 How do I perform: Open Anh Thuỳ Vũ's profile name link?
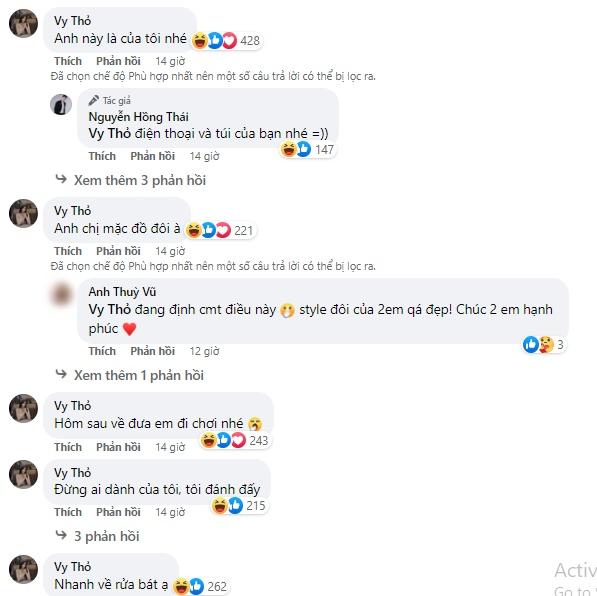tap(122, 292)
